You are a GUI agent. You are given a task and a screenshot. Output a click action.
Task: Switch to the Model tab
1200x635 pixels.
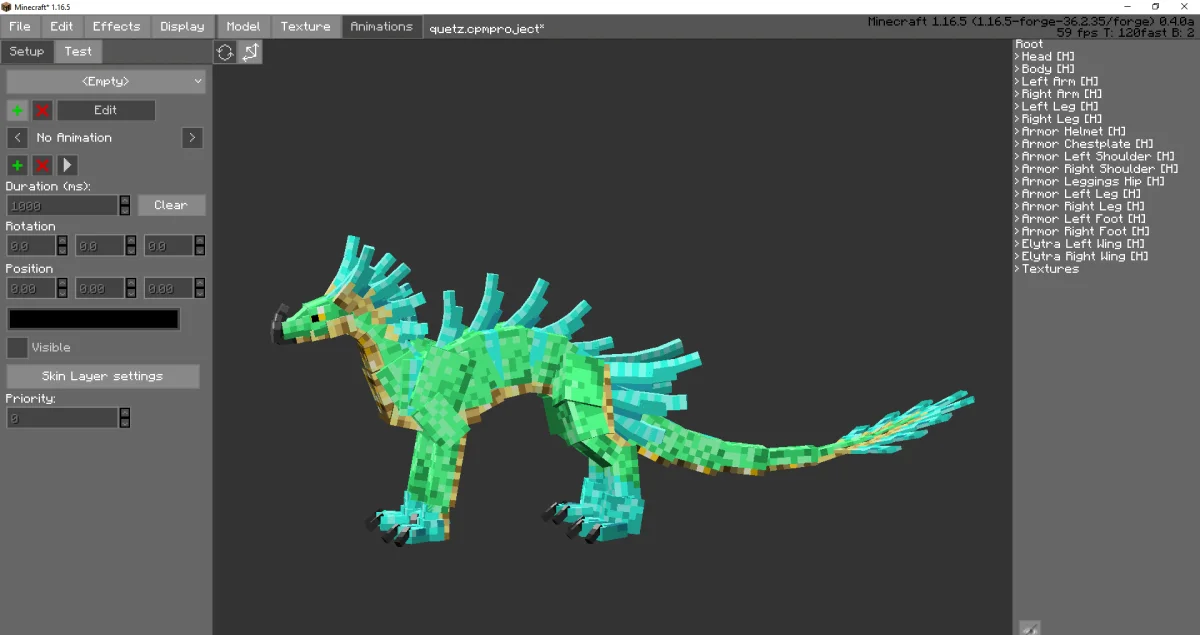pyautogui.click(x=243, y=27)
